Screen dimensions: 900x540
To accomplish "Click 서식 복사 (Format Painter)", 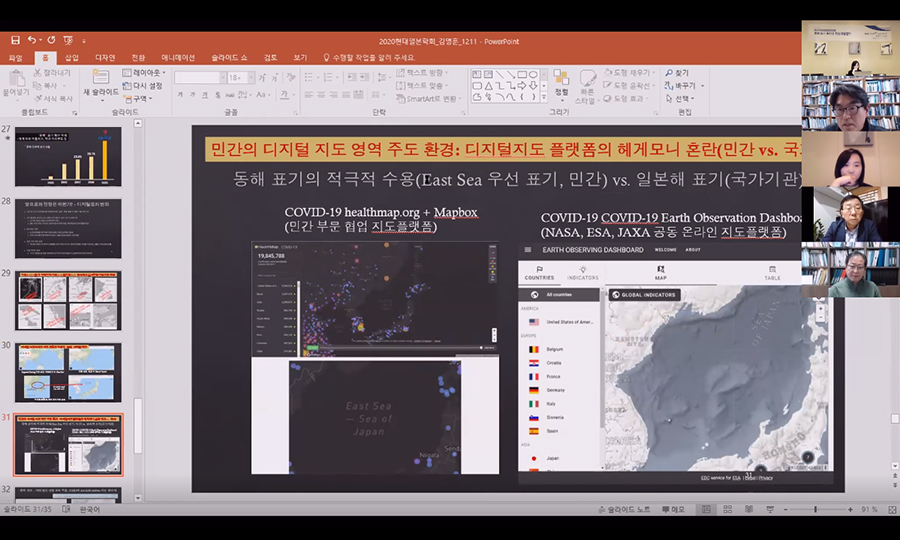I will click(x=53, y=99).
